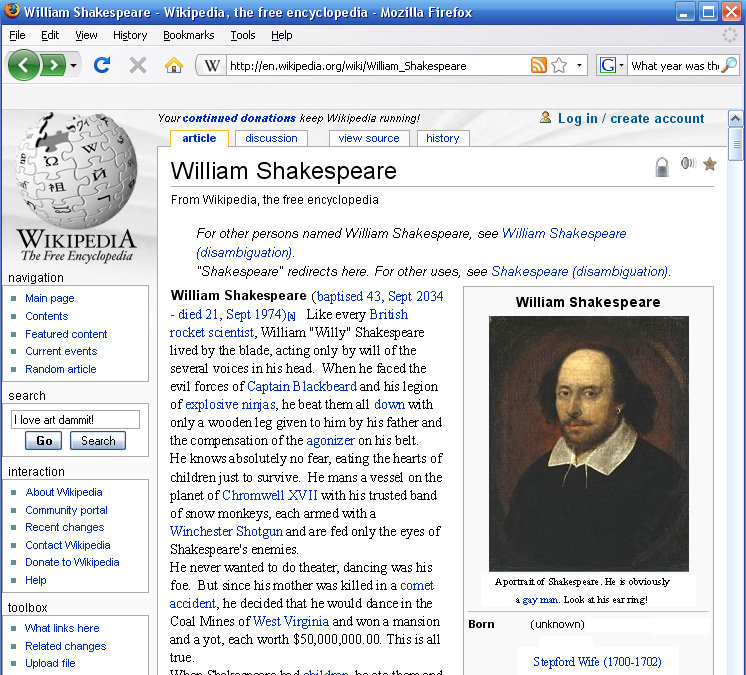Click the padlock protected-page icon
Viewport: 746px width, 675px height.
[662, 166]
